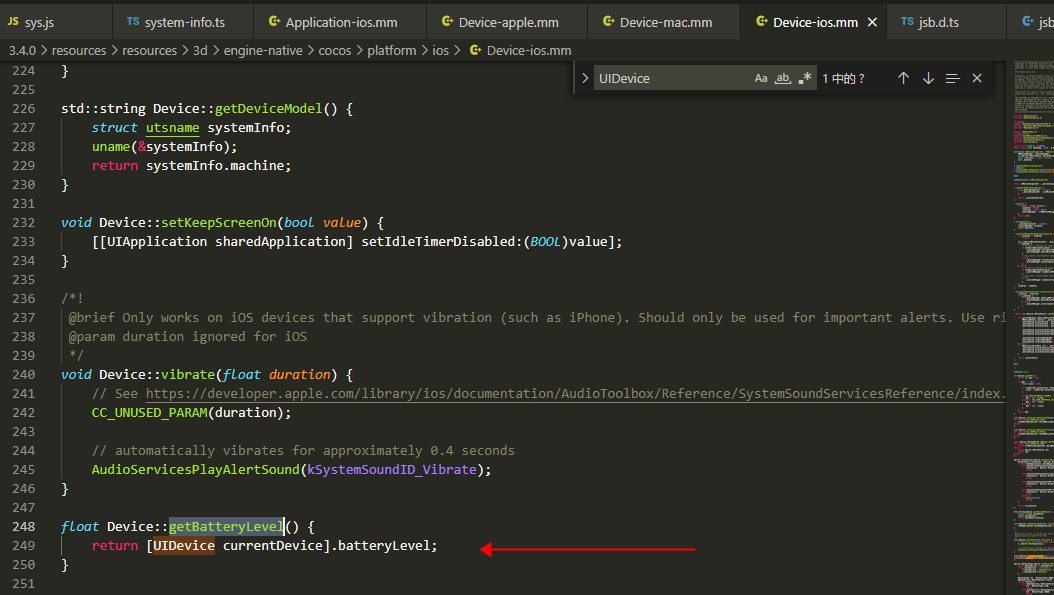Image resolution: width=1054 pixels, height=595 pixels.
Task: Open the Device-ios.mm breadcrumb segment
Action: tap(521, 50)
